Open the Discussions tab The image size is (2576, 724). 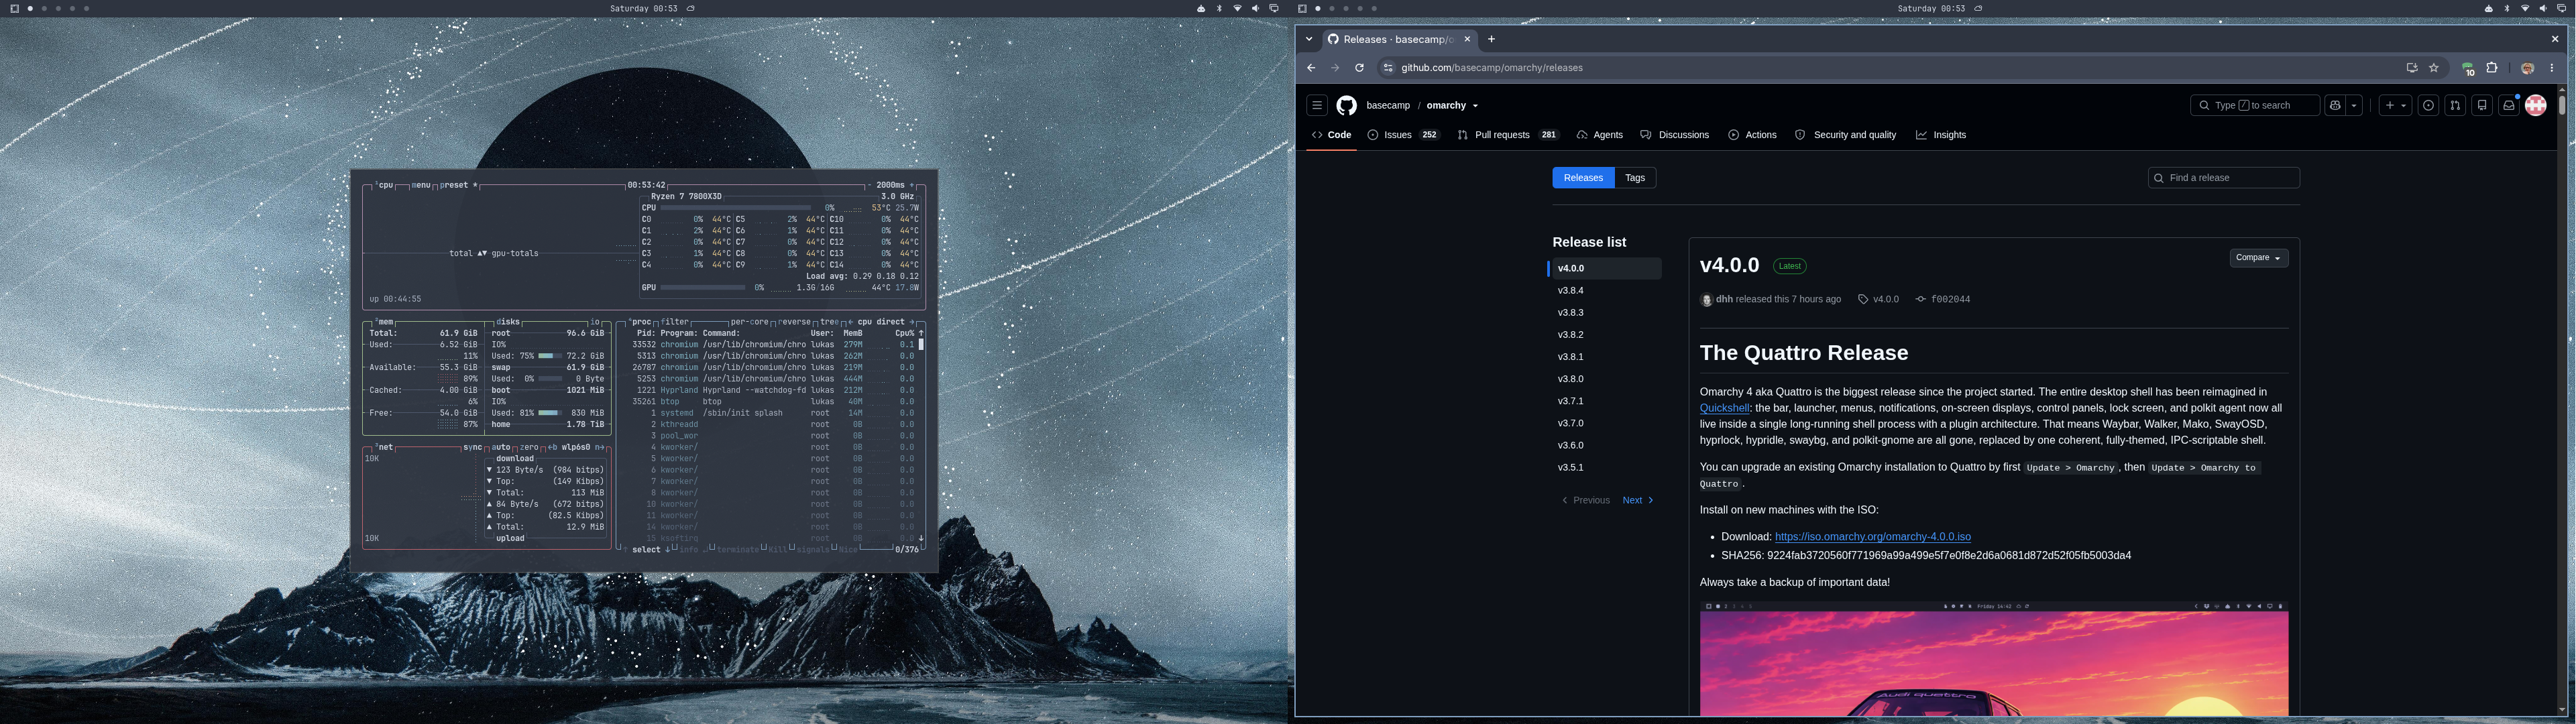[1675, 135]
